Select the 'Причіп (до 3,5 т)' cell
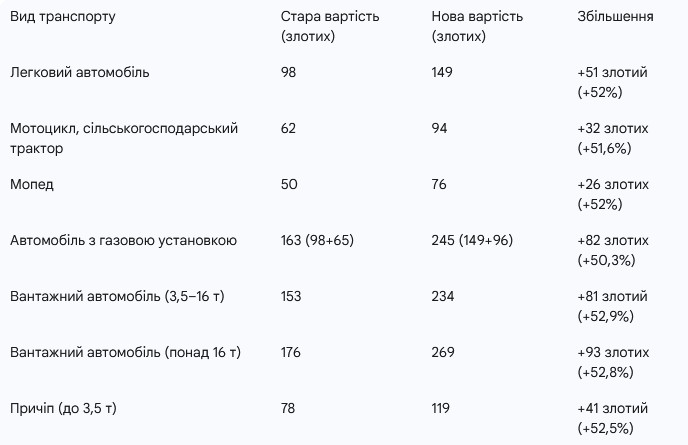 (63, 408)
